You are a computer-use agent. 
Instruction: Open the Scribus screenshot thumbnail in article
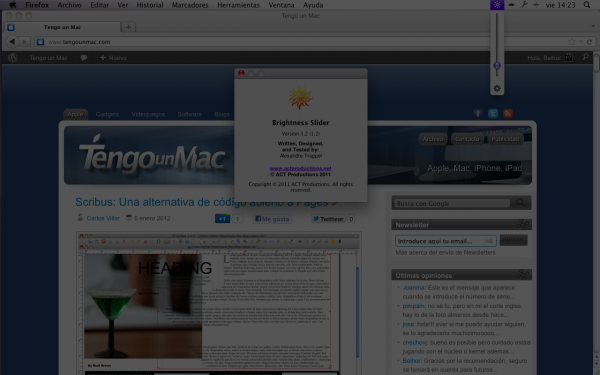point(218,302)
